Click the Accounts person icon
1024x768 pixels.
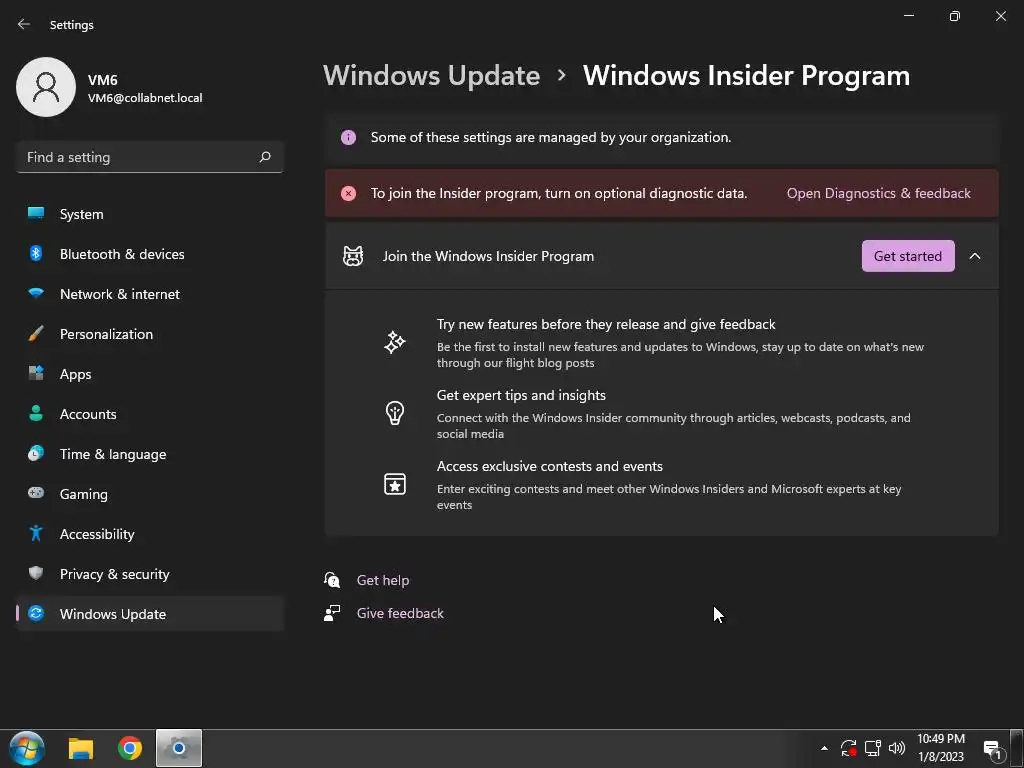pyautogui.click(x=36, y=413)
